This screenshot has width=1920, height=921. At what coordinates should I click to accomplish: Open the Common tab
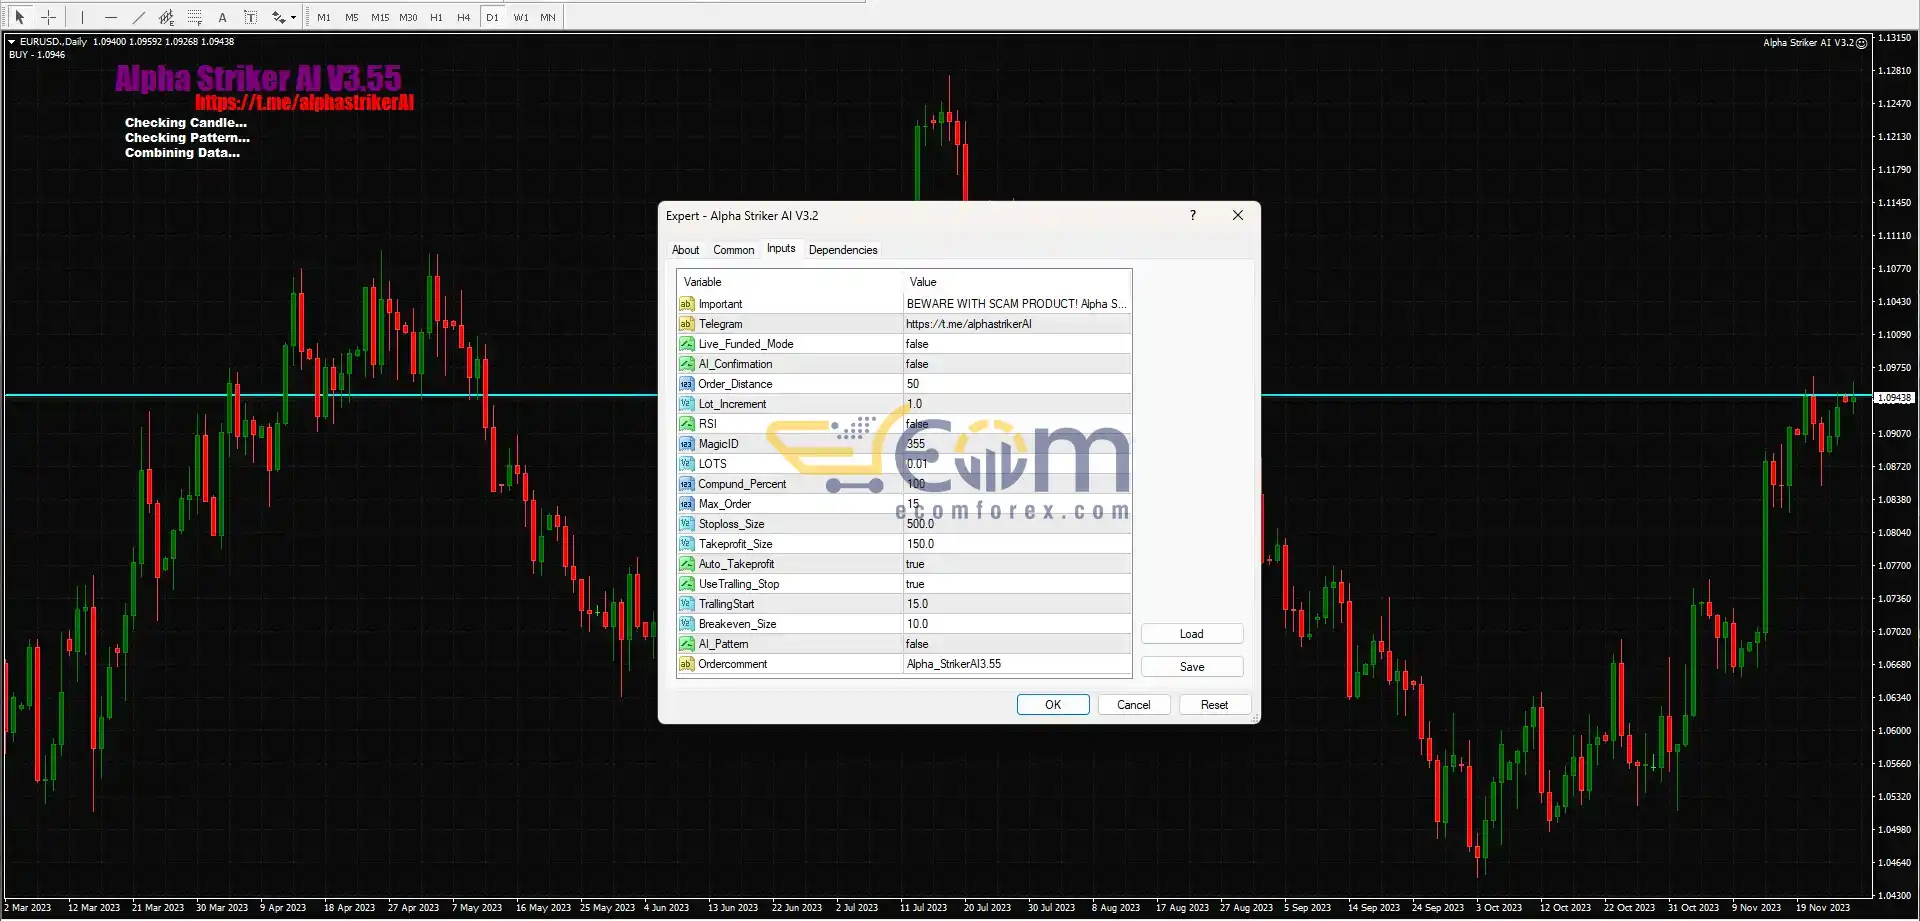click(733, 250)
